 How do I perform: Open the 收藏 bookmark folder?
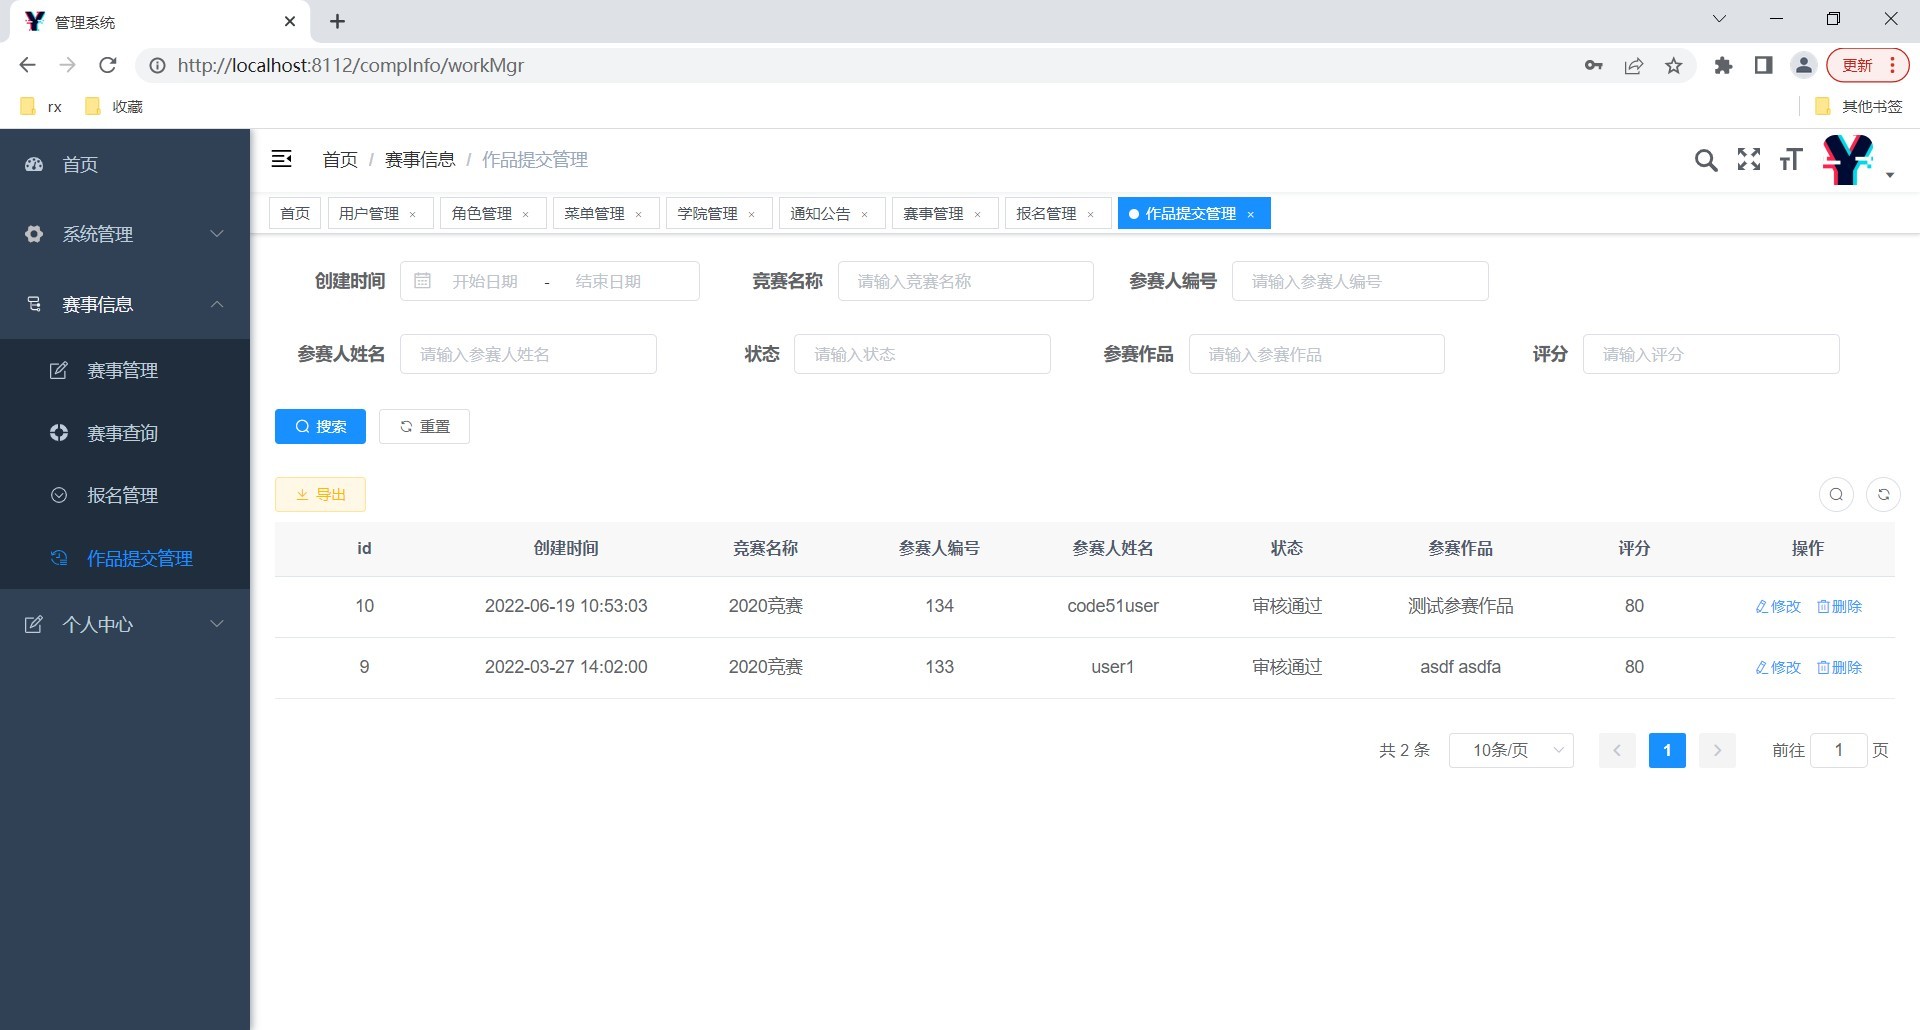(x=114, y=106)
